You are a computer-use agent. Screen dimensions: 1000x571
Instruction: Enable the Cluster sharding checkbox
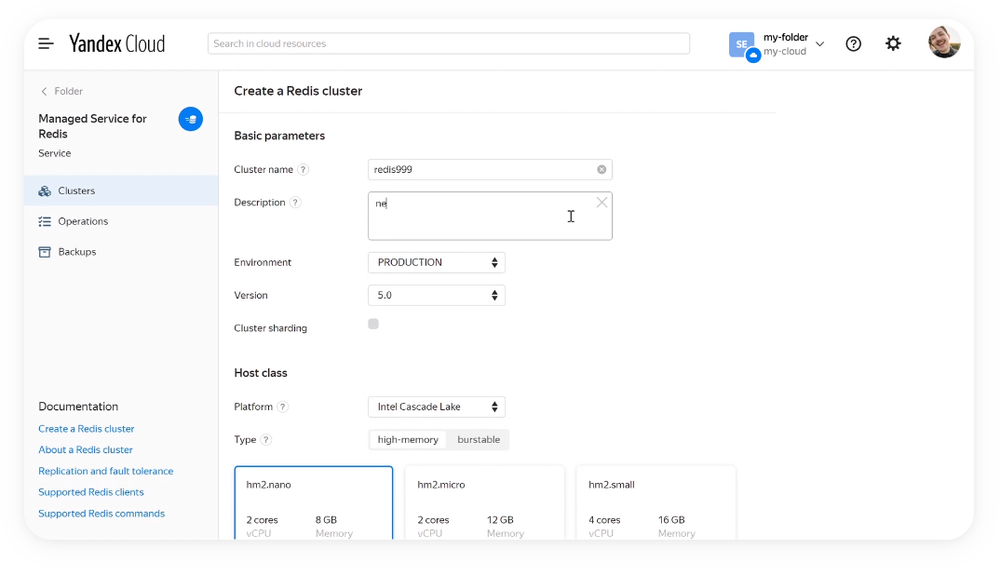click(373, 324)
